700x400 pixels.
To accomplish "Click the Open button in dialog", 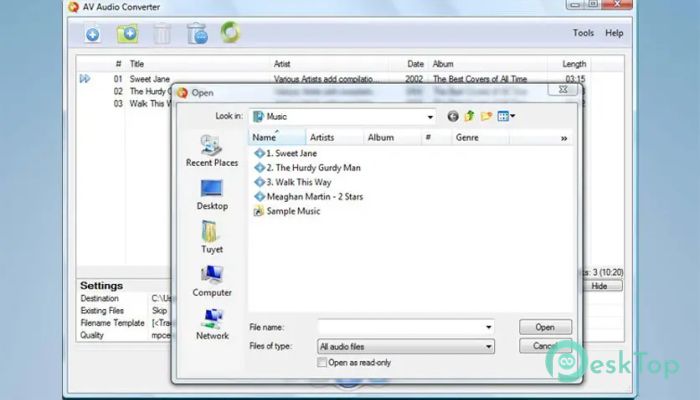I will 545,327.
